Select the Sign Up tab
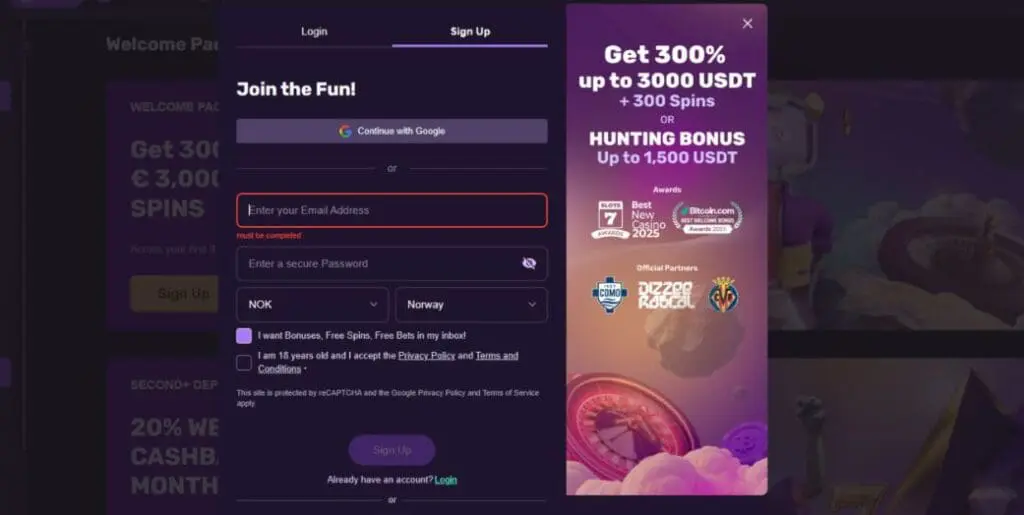The image size is (1024, 515). [470, 31]
